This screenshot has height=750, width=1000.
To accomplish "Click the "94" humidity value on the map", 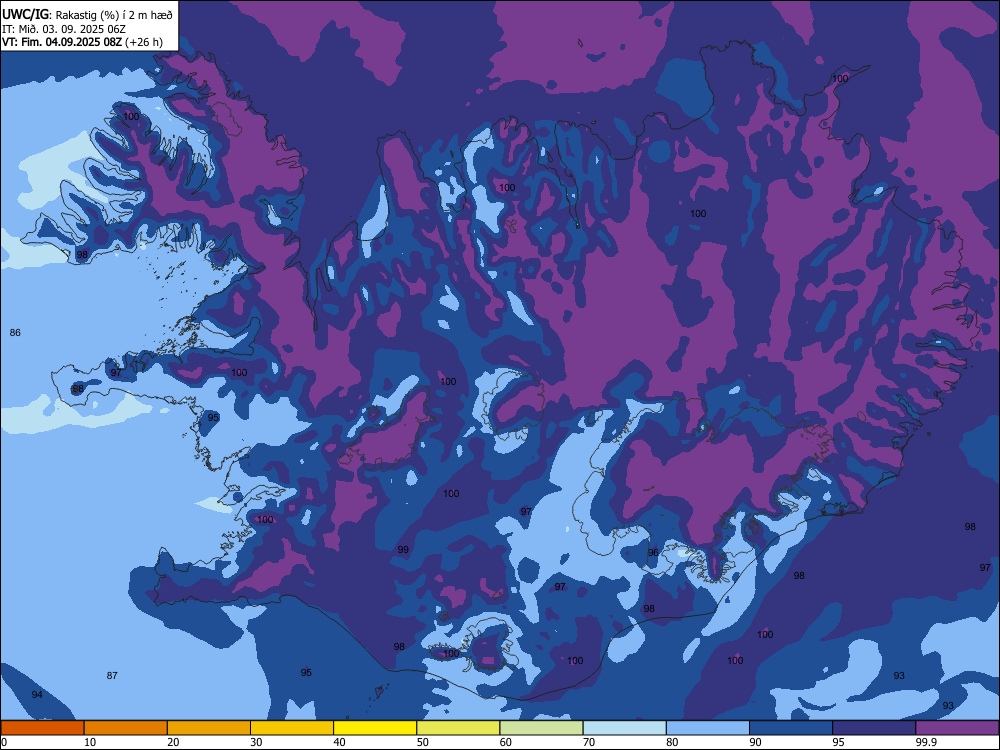I will pyautogui.click(x=37, y=695).
